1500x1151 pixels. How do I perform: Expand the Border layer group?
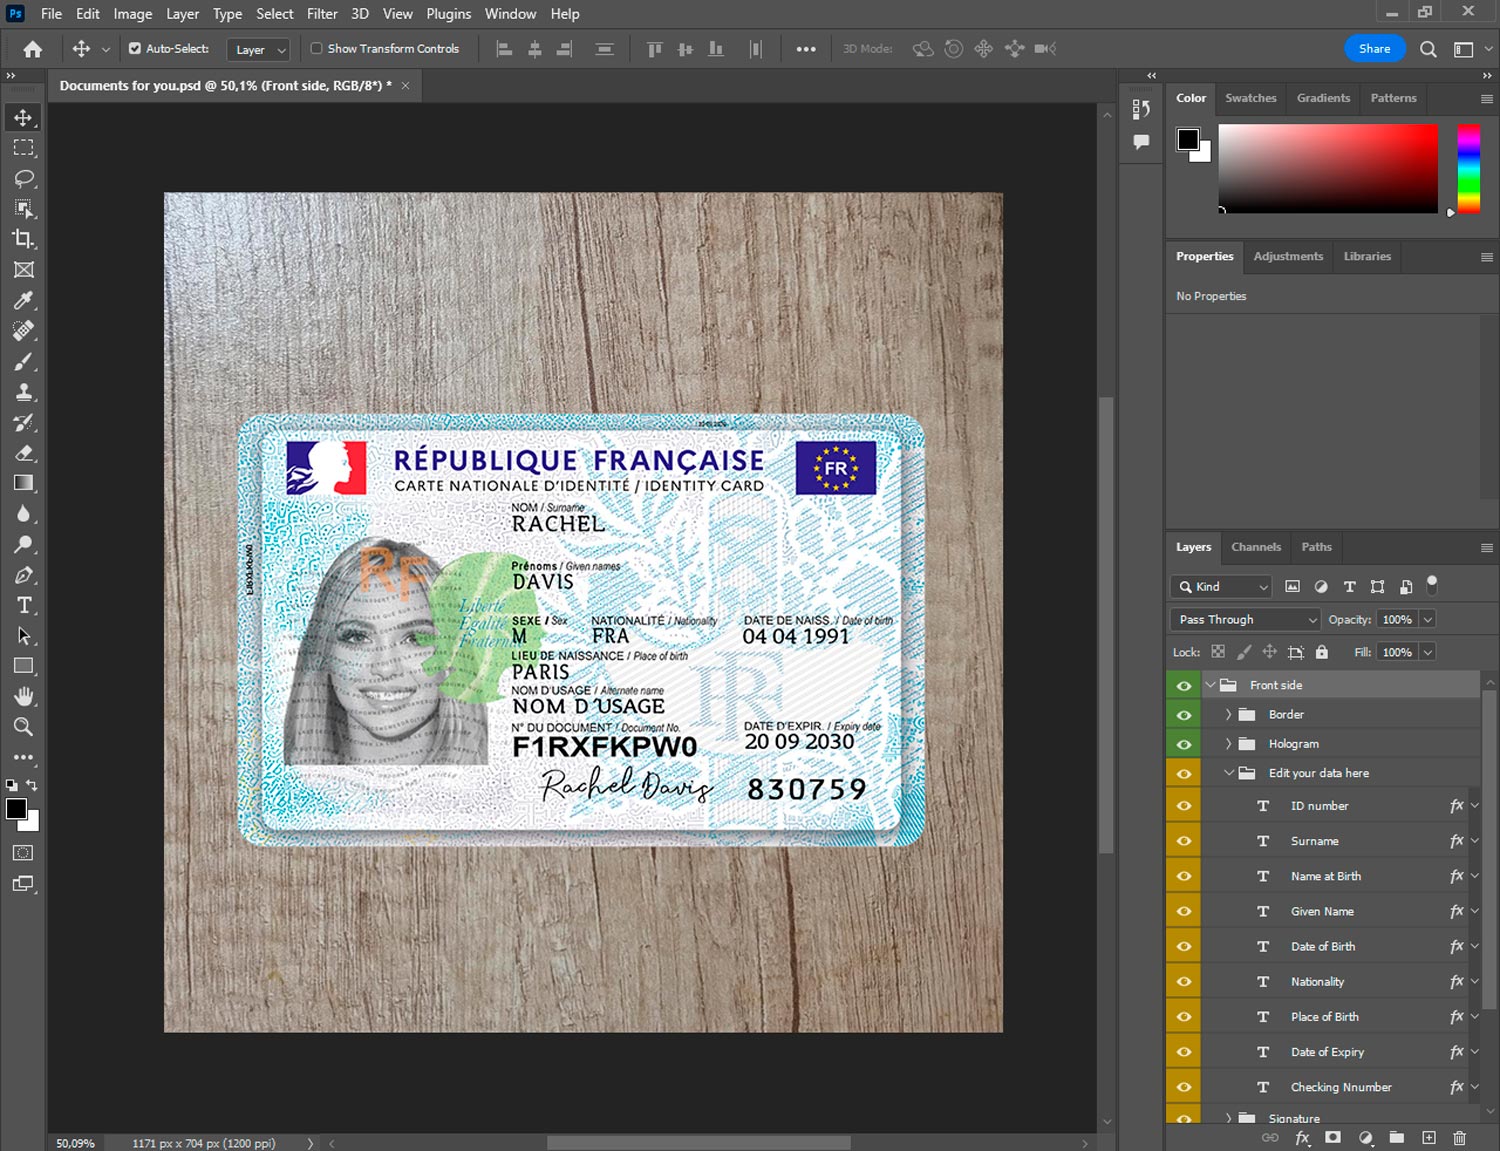tap(1228, 715)
